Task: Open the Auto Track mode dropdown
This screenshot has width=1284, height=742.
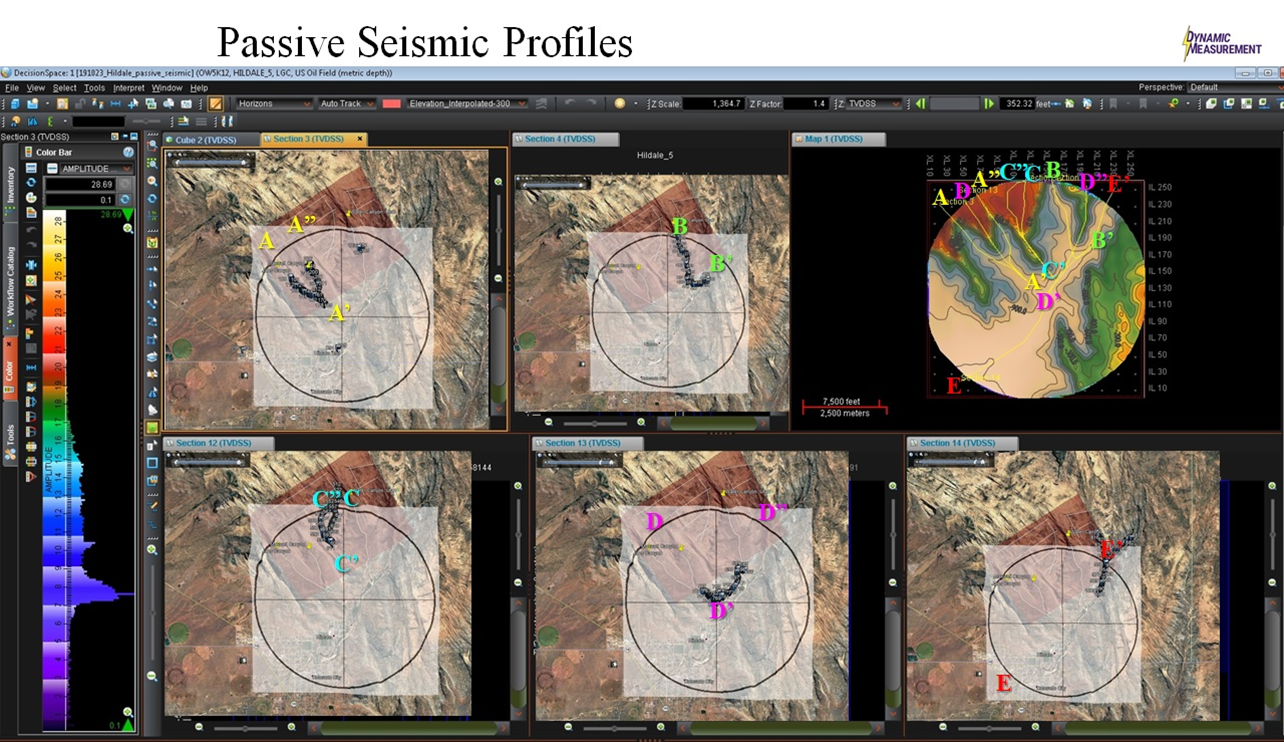Action: 347,104
